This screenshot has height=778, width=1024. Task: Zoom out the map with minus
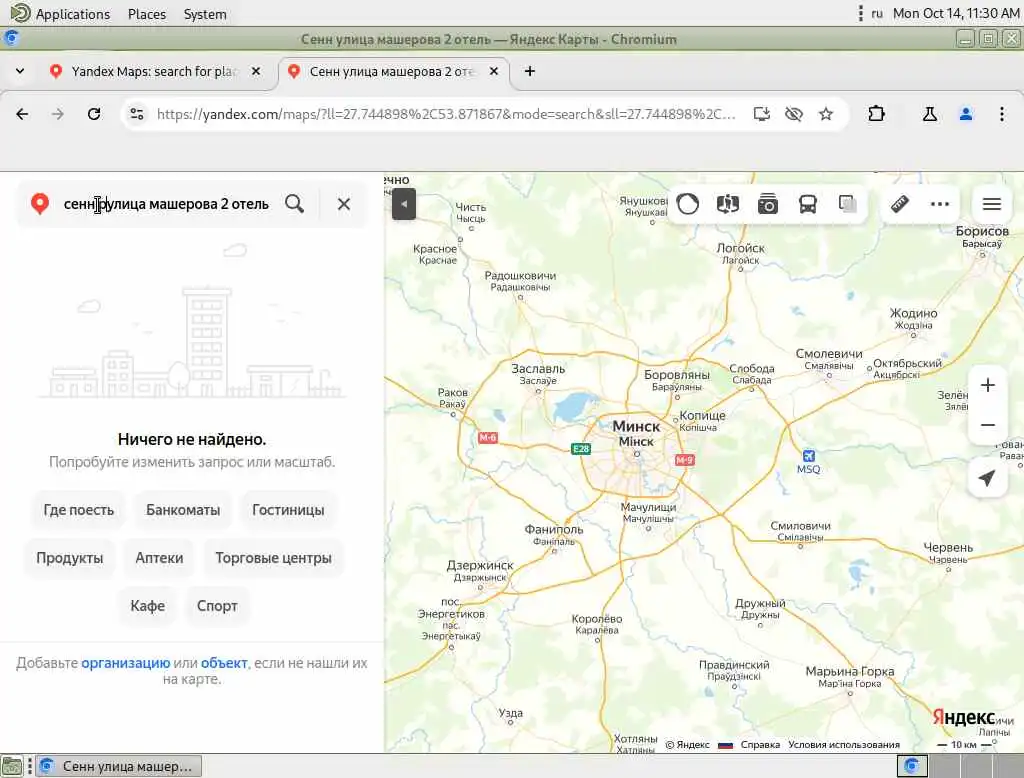click(x=987, y=425)
